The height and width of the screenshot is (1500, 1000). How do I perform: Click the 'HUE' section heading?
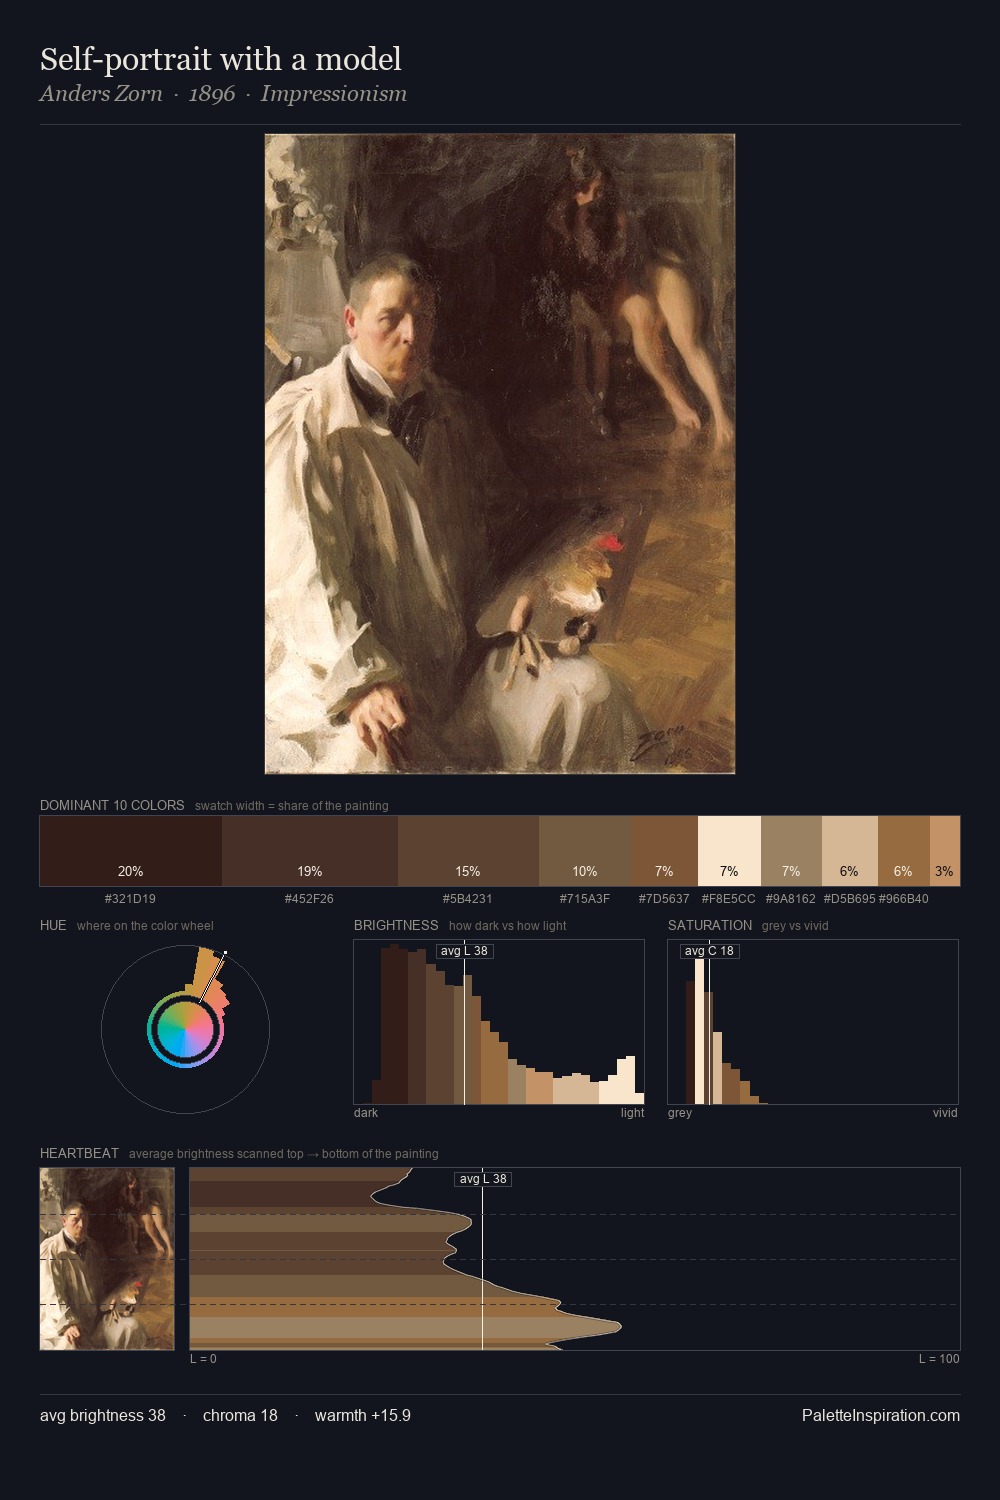point(53,925)
